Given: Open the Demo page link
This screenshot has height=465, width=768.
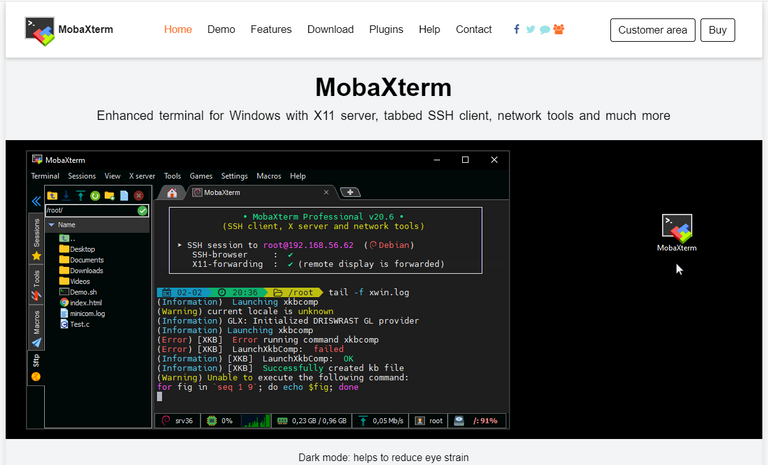Looking at the screenshot, I should [x=221, y=29].
